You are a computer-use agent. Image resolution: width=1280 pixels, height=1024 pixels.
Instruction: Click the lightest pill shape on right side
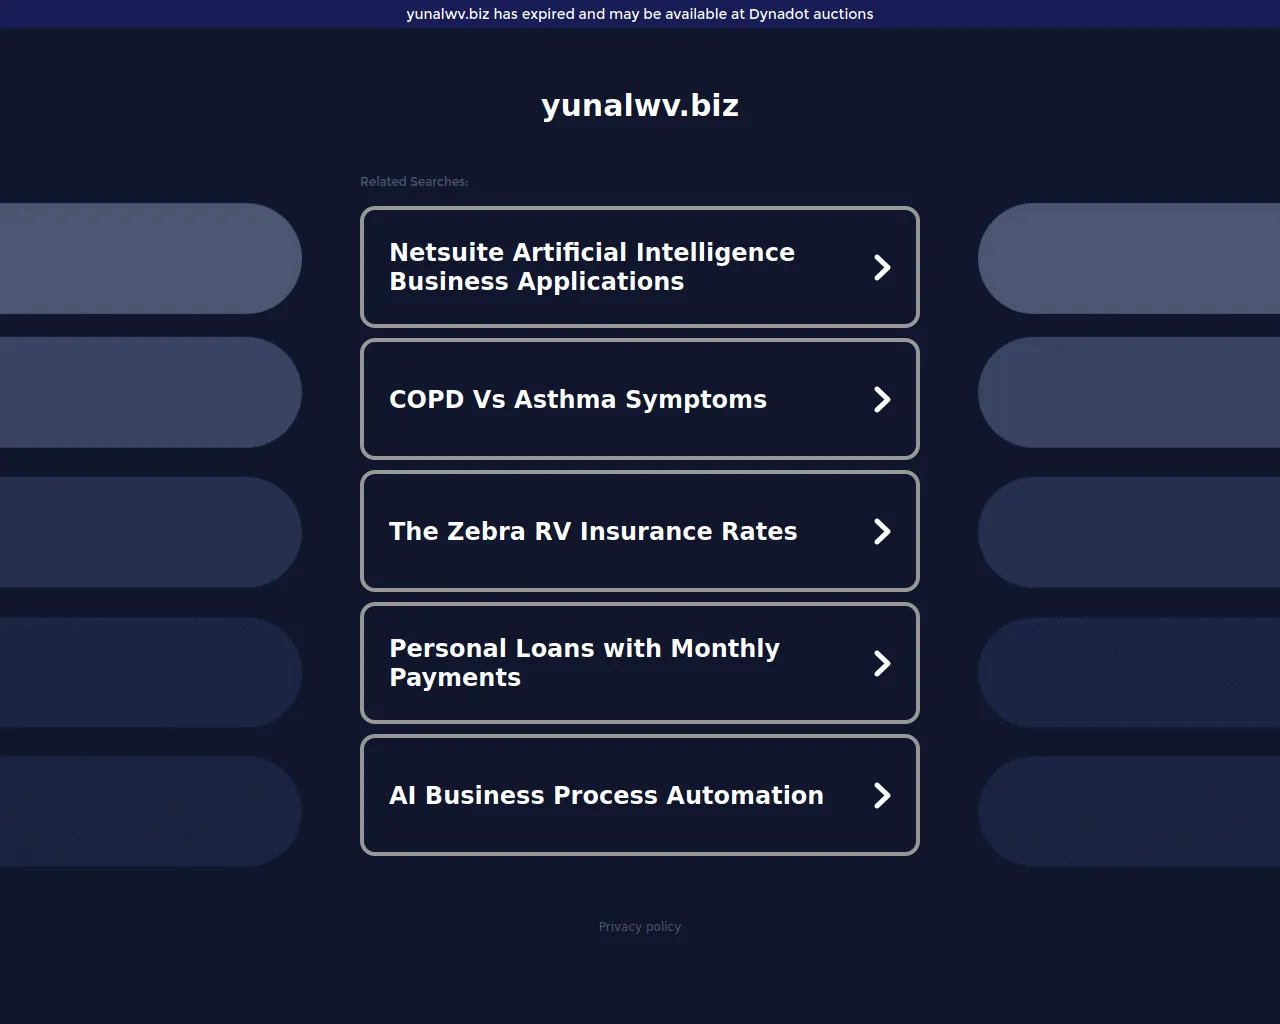click(1130, 258)
